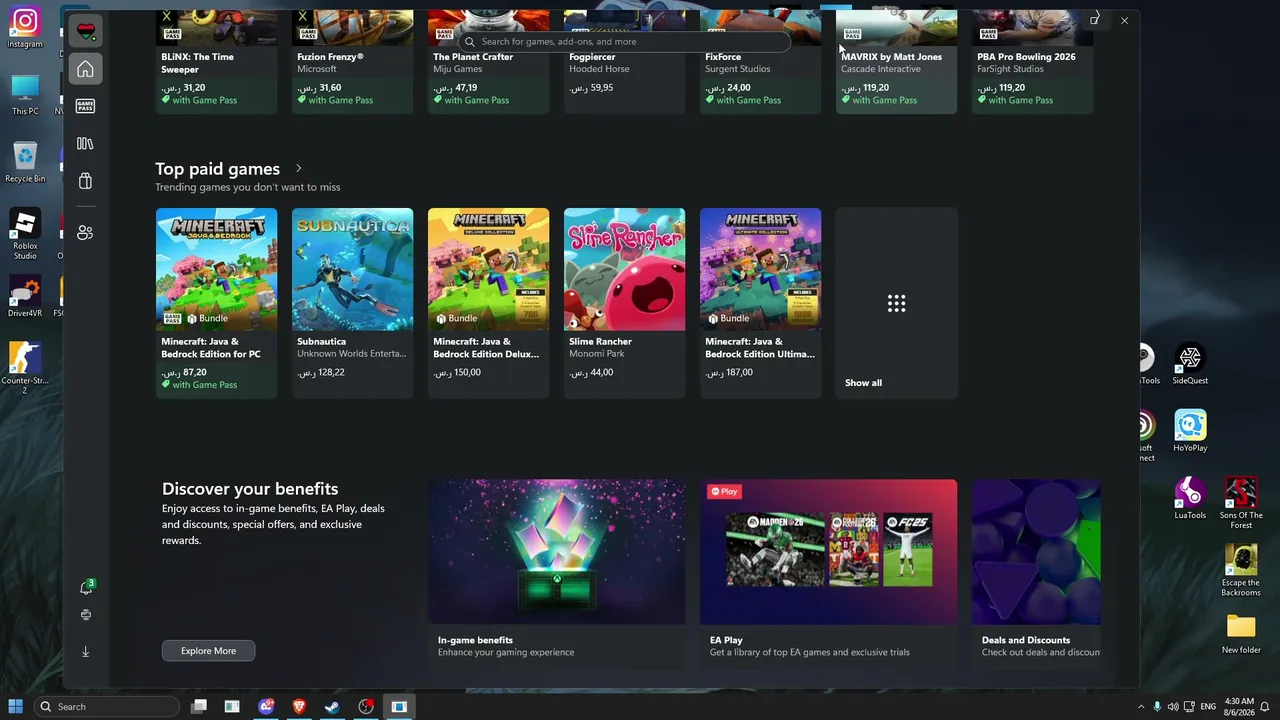The height and width of the screenshot is (720, 1280).
Task: Select the HoYoPlay desktop shortcut
Action: [x=1190, y=431]
